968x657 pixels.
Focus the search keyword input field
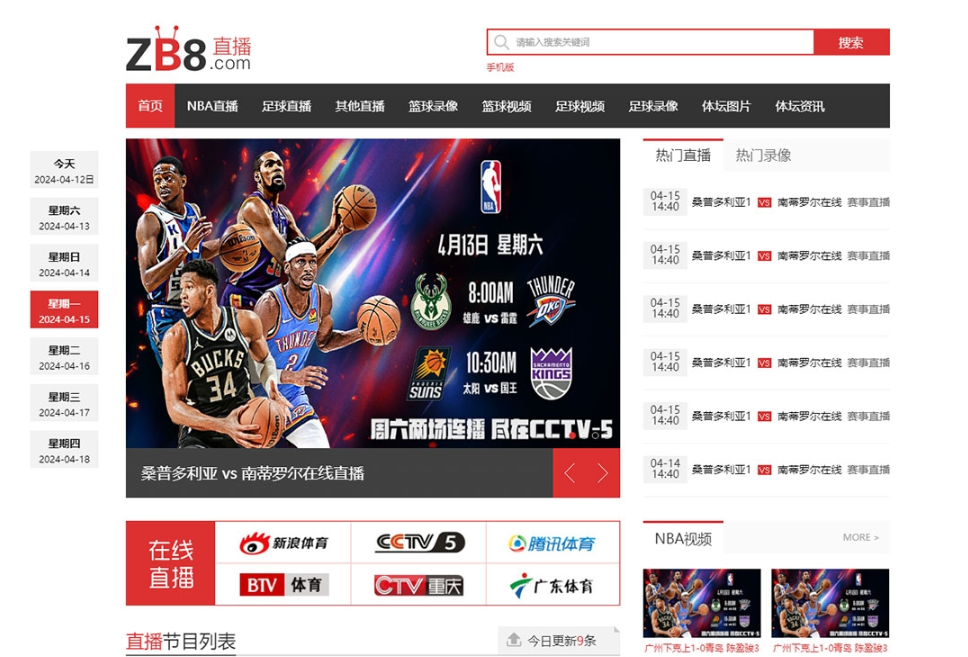click(660, 42)
